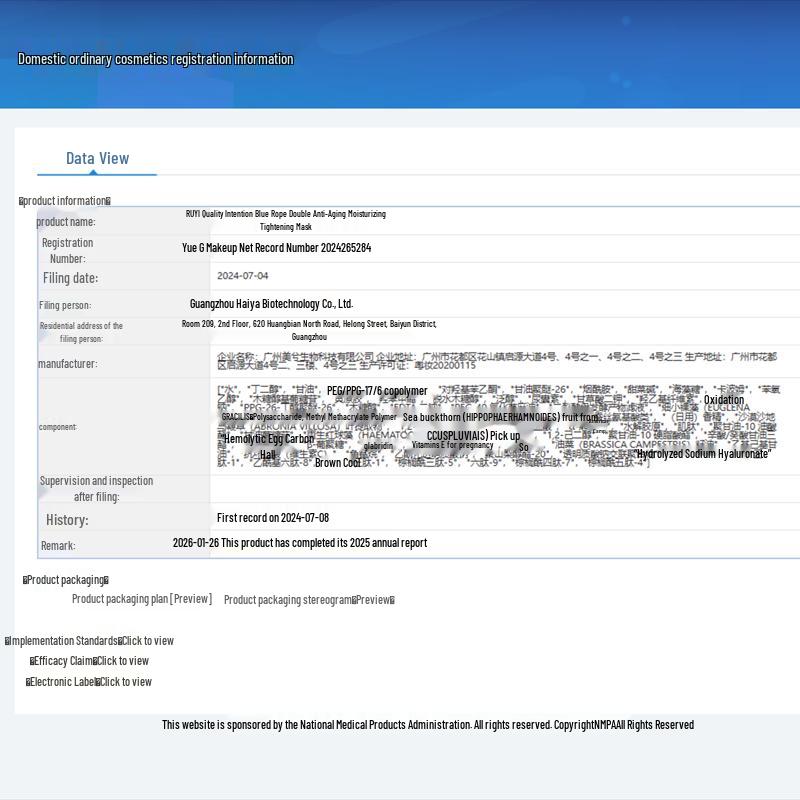Viewport: 800px width, 800px height.
Task: Click the 'product information' section heading
Action: [65, 201]
